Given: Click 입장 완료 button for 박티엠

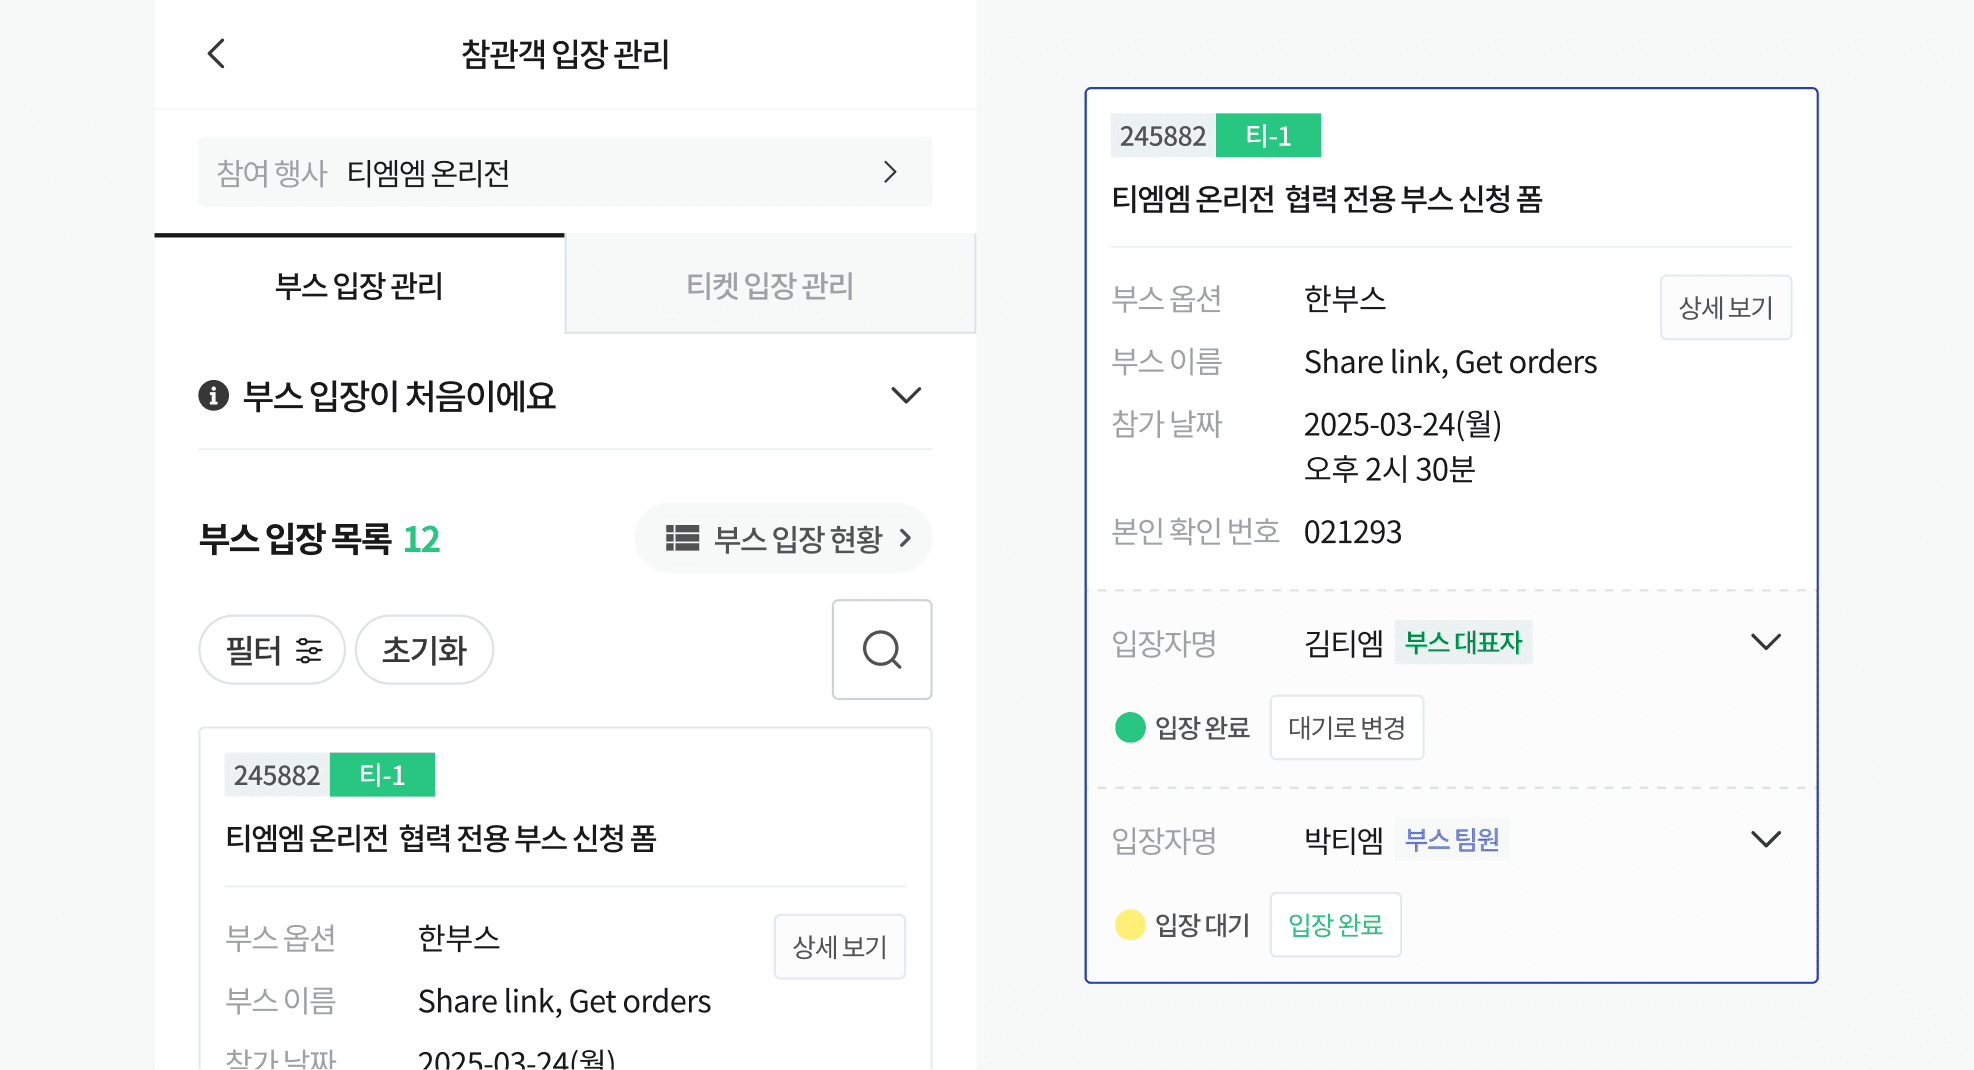Looking at the screenshot, I should pos(1336,924).
